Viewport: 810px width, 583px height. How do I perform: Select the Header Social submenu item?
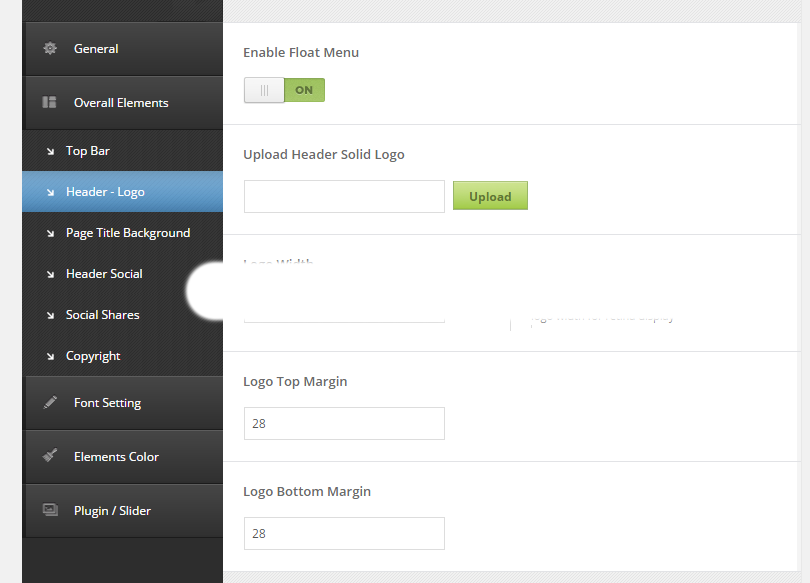click(104, 274)
